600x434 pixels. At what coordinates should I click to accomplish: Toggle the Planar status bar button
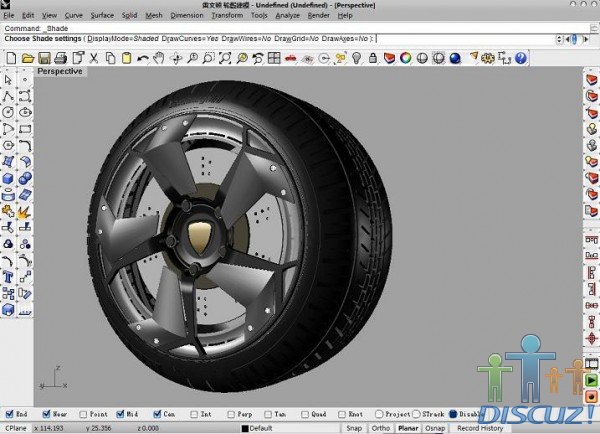click(408, 428)
